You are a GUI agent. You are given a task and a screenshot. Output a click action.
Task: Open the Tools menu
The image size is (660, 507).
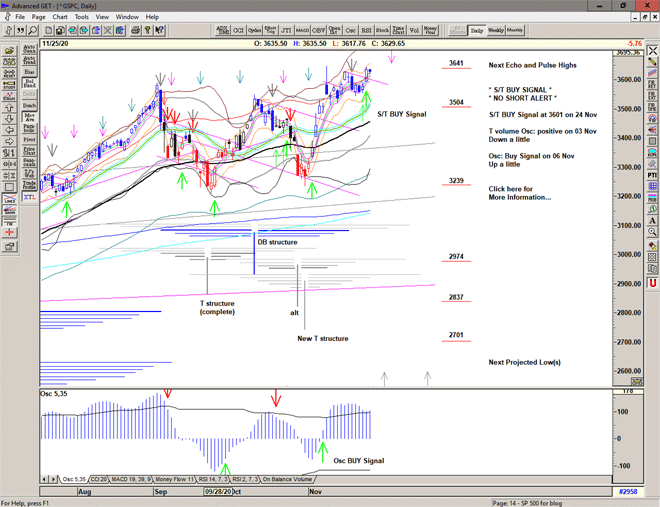pyautogui.click(x=82, y=17)
